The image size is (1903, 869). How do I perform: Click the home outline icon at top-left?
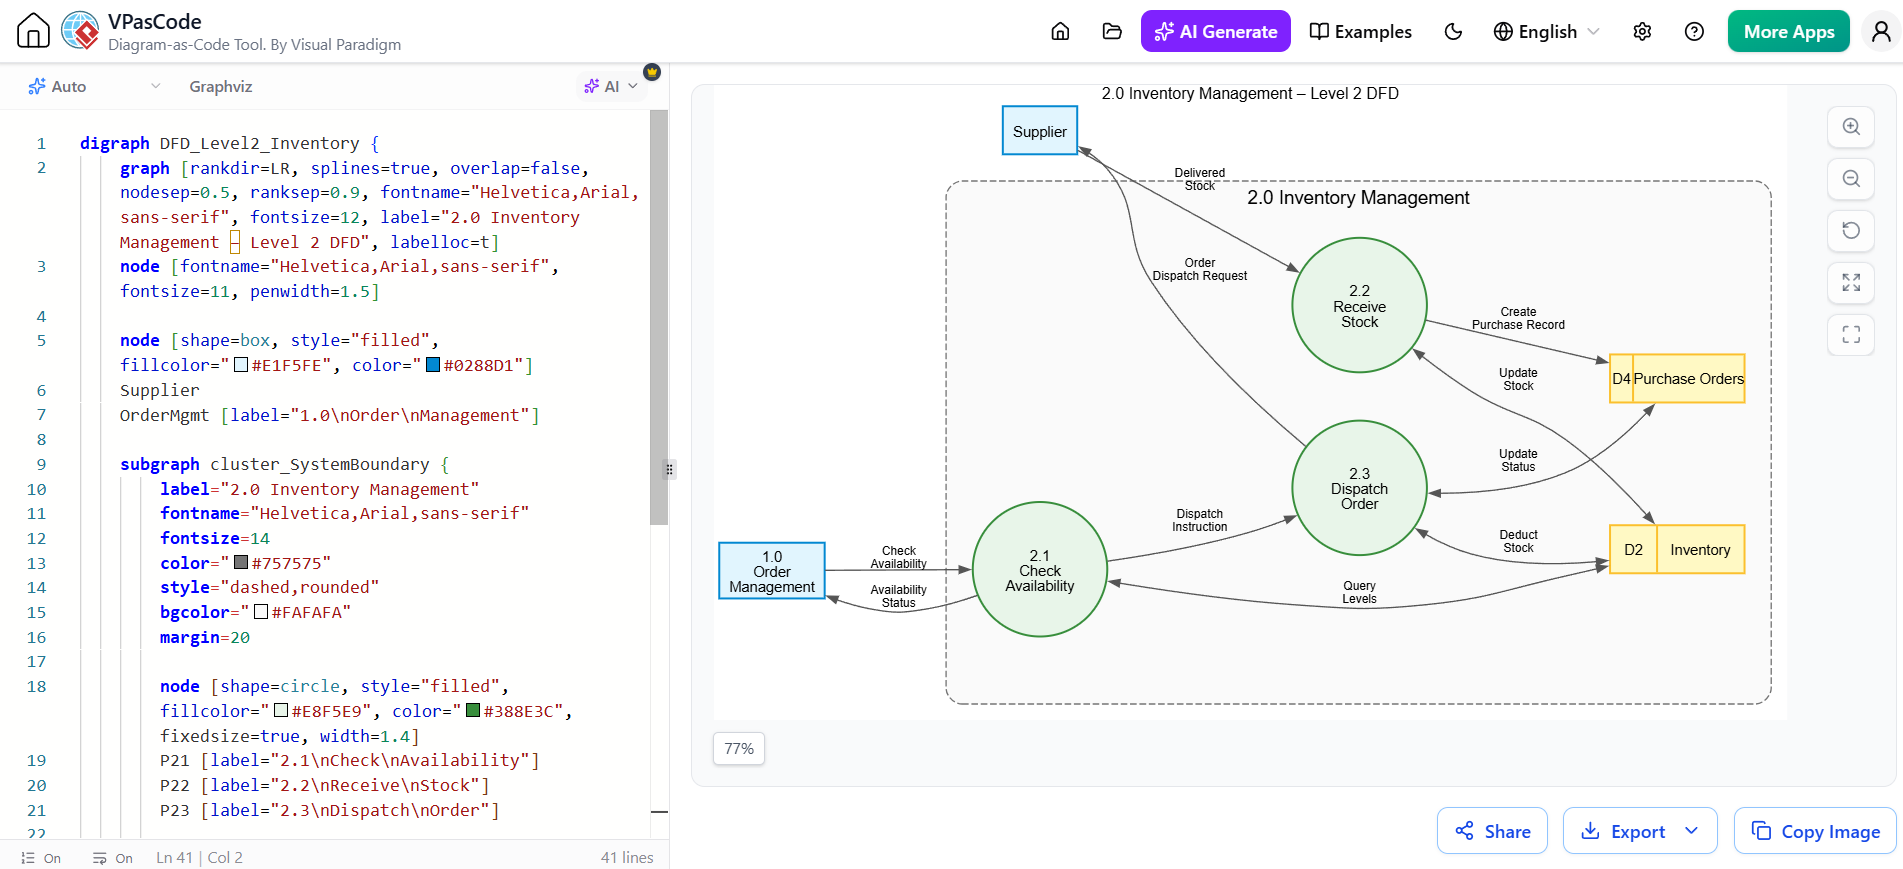click(x=33, y=31)
